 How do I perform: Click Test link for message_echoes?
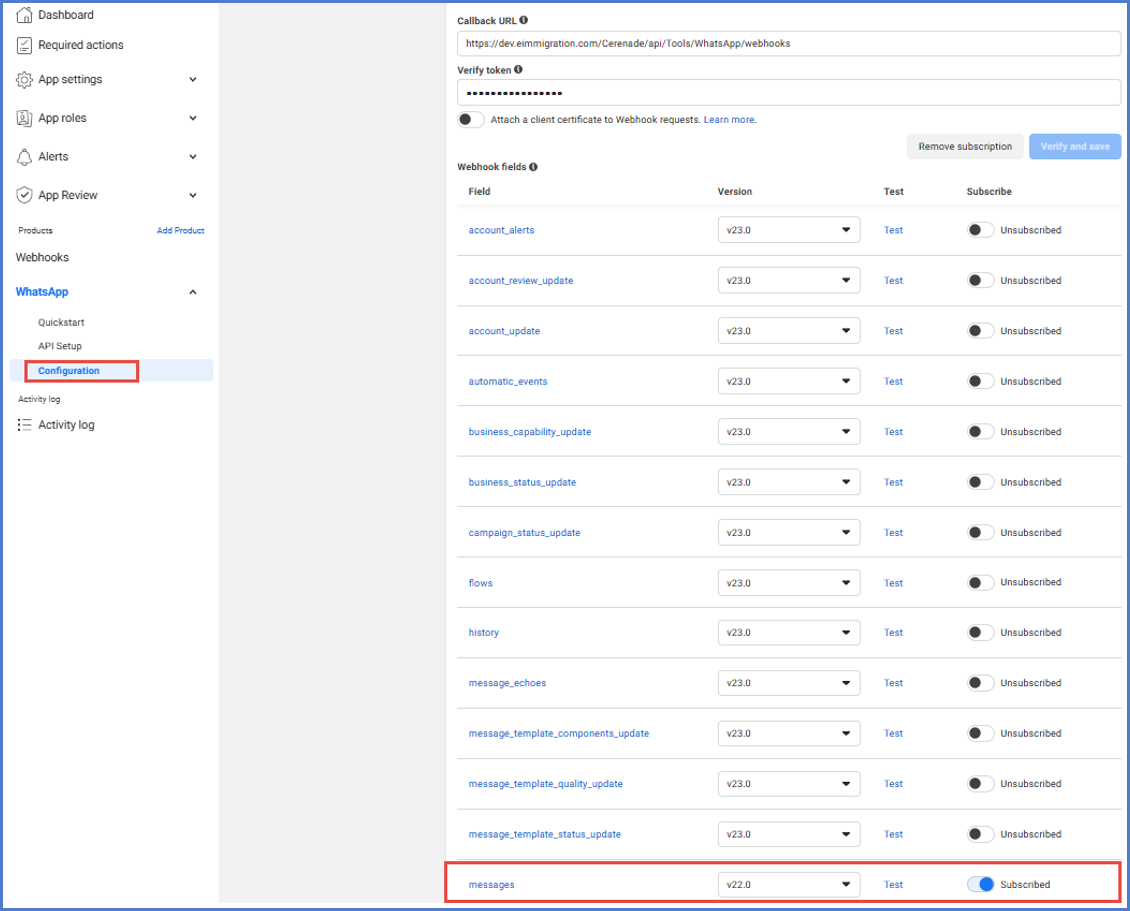point(893,683)
